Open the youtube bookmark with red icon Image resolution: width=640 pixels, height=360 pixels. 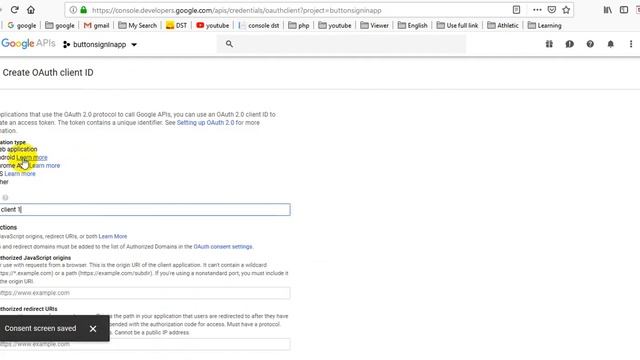point(213,25)
